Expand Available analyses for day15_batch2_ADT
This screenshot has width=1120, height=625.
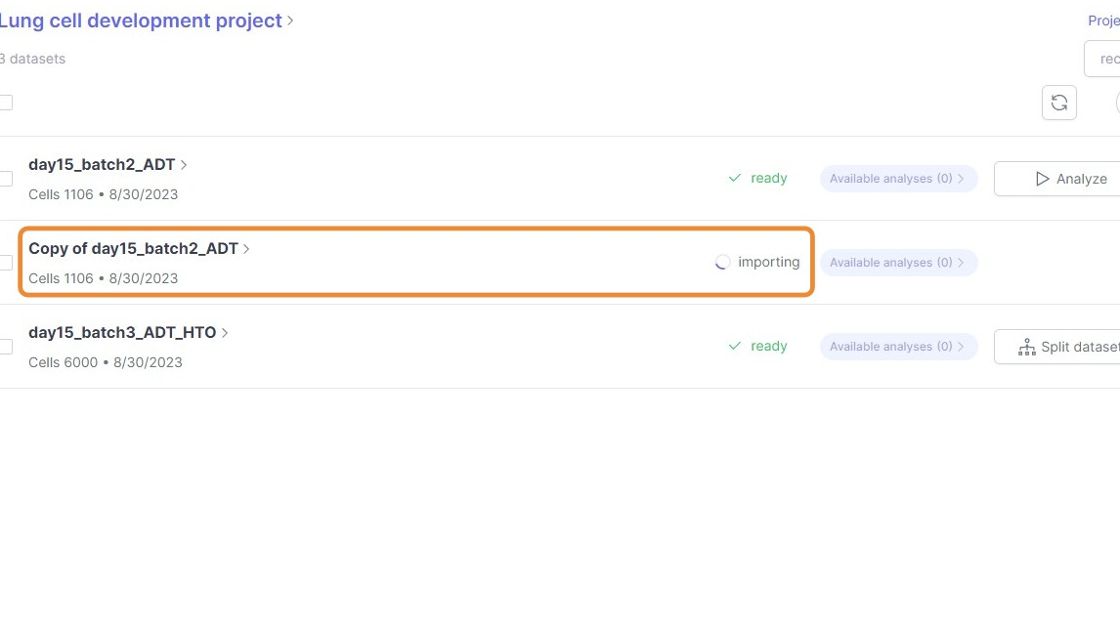pyautogui.click(x=898, y=179)
